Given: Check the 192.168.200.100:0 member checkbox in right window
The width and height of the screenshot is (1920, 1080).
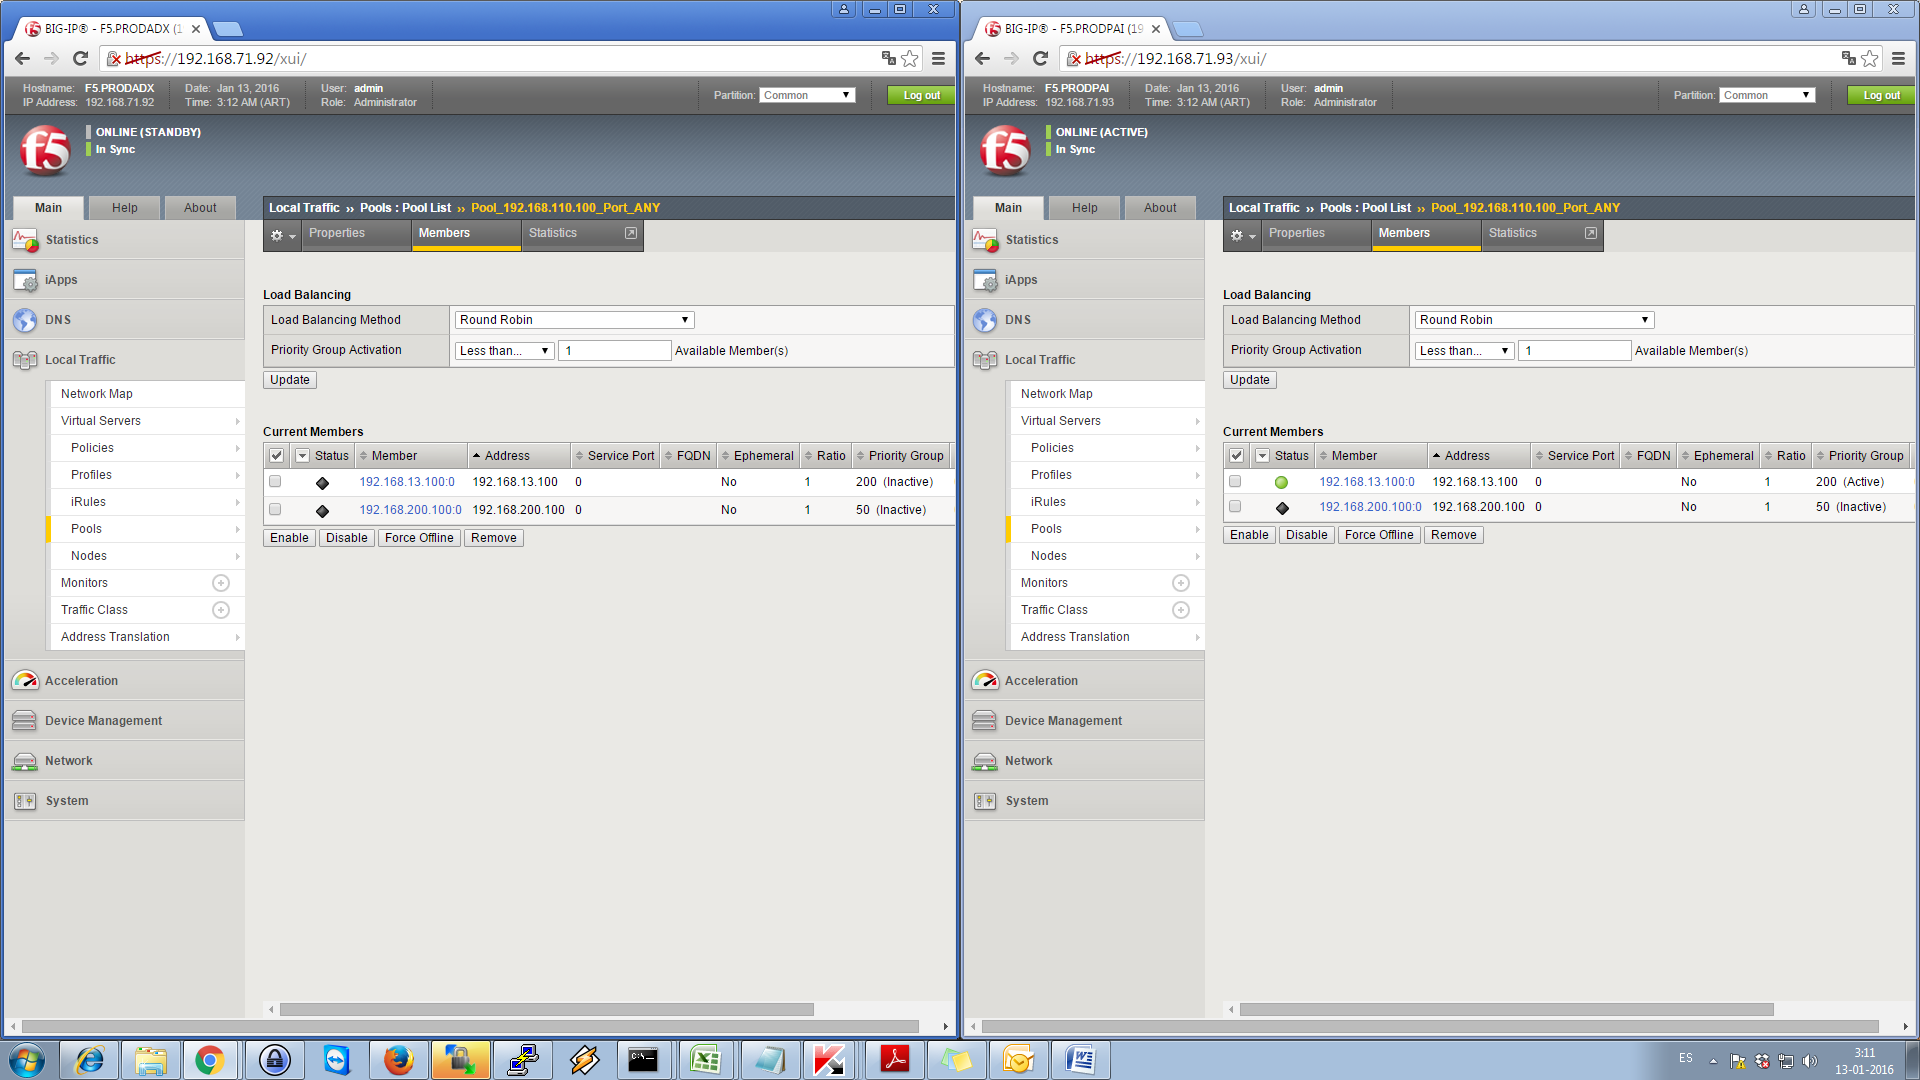Looking at the screenshot, I should pos(1235,507).
